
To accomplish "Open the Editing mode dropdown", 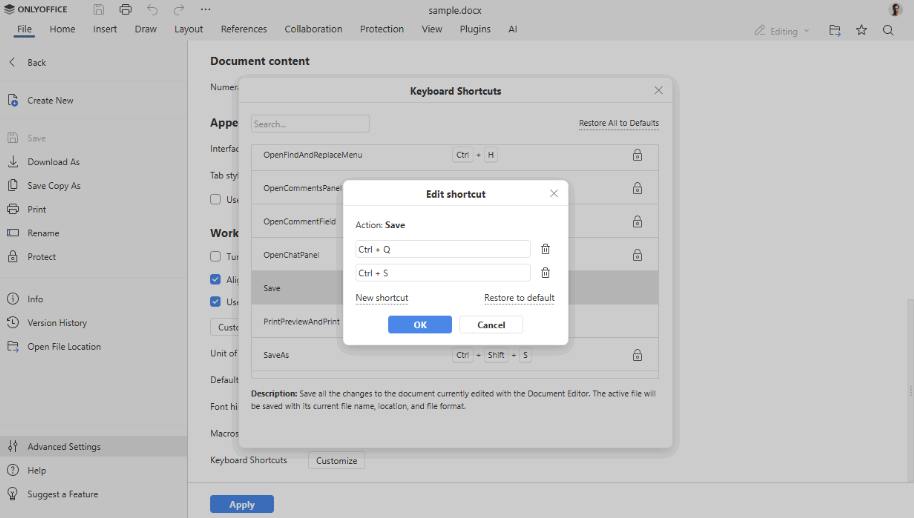I will 782,31.
